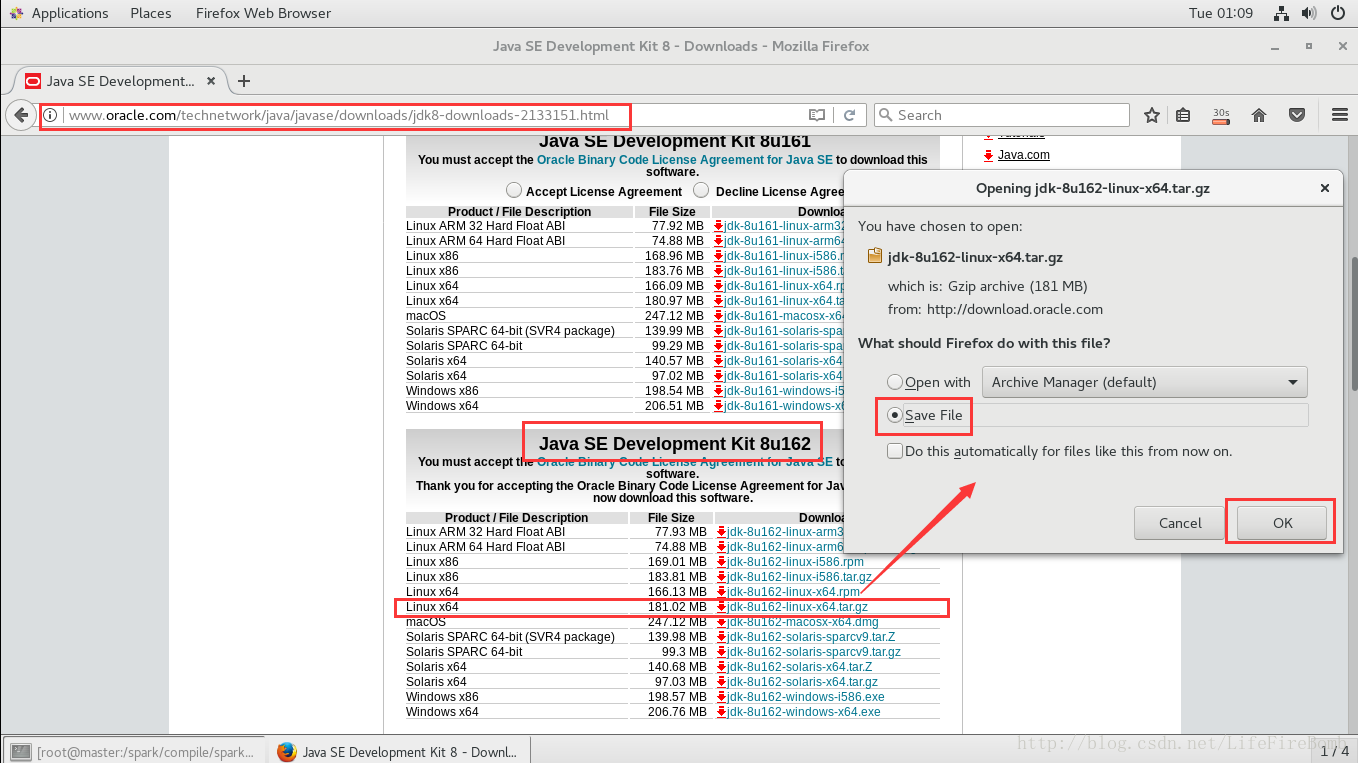Open the jdk-8u162-solaris-sparcv9.tar.Z link
This screenshot has width=1358, height=763.
tap(811, 637)
